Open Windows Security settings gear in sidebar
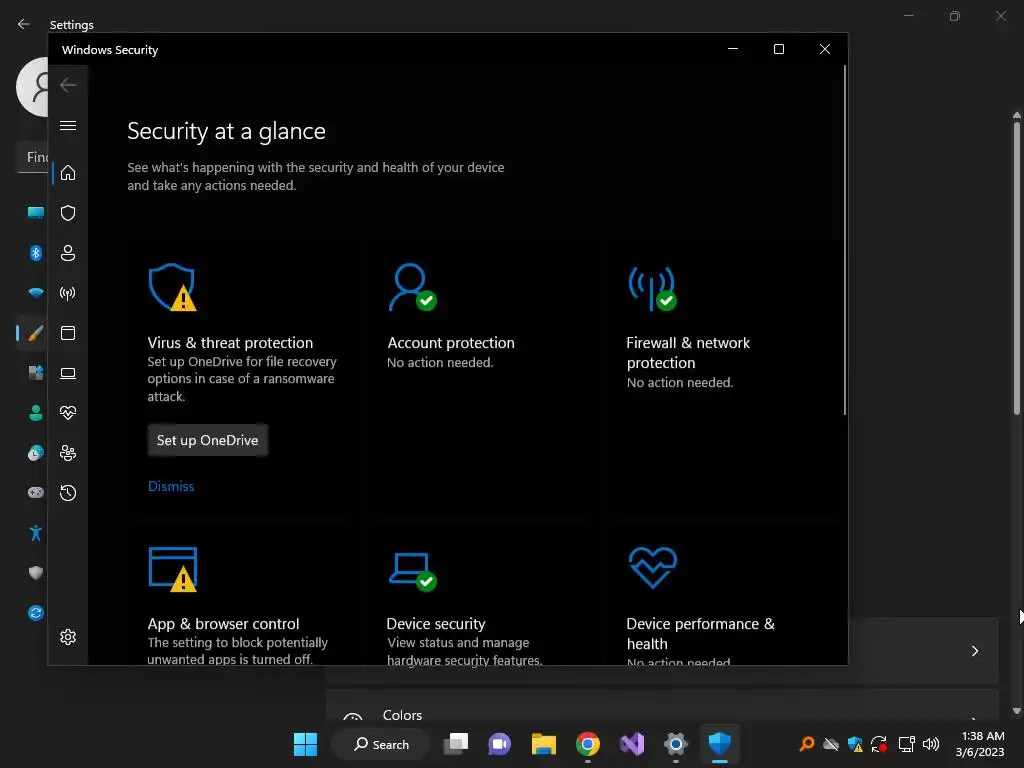Viewport: 1024px width, 768px height. click(68, 637)
